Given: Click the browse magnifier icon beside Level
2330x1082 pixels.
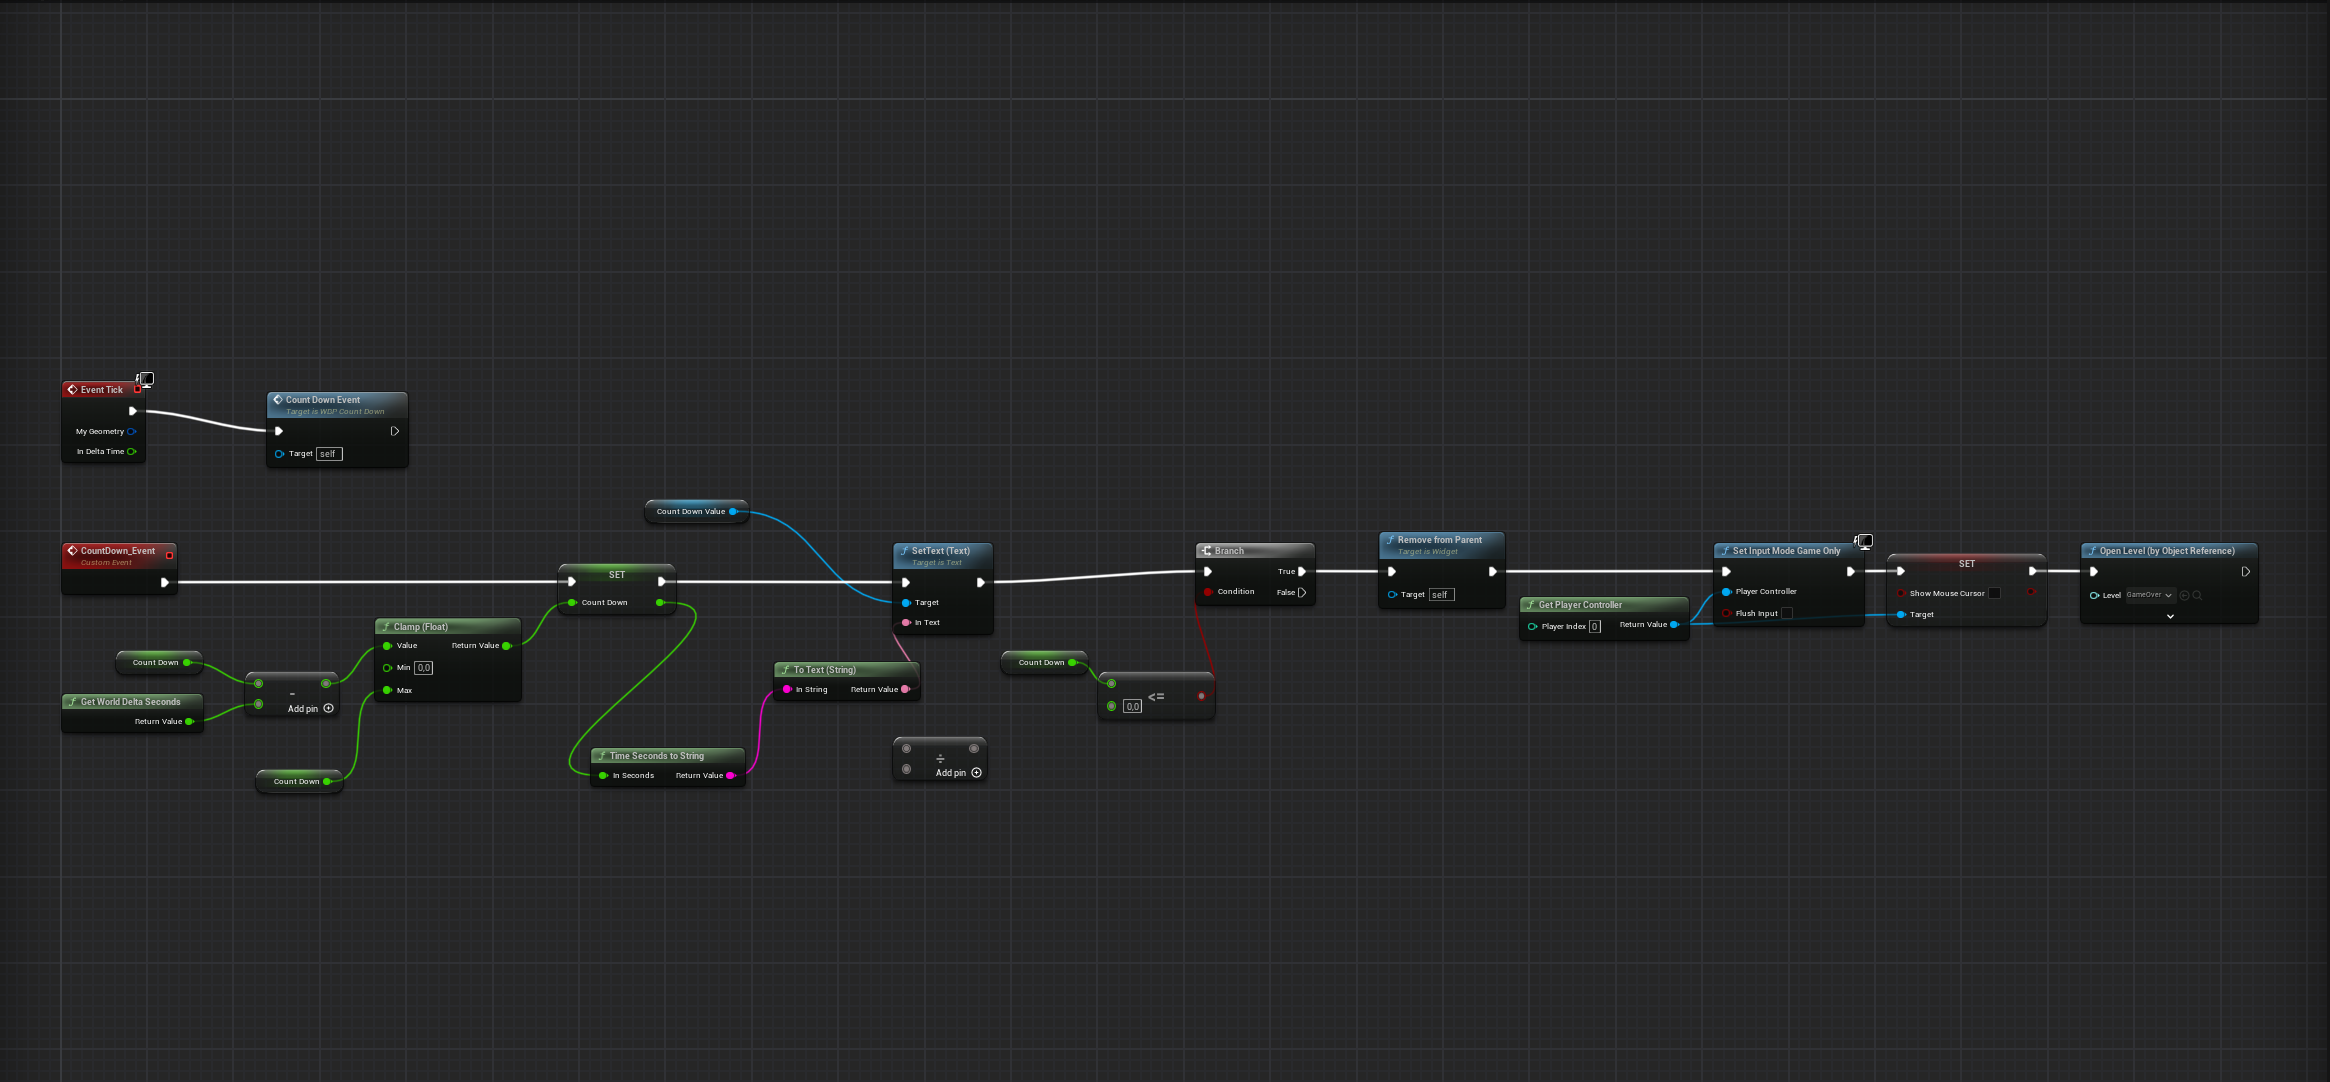Looking at the screenshot, I should point(2197,595).
